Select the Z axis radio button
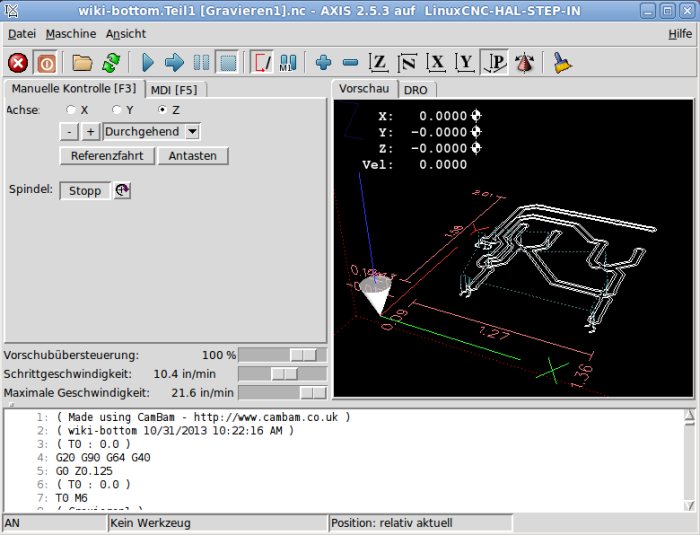The height and width of the screenshot is (535, 700). [163, 110]
